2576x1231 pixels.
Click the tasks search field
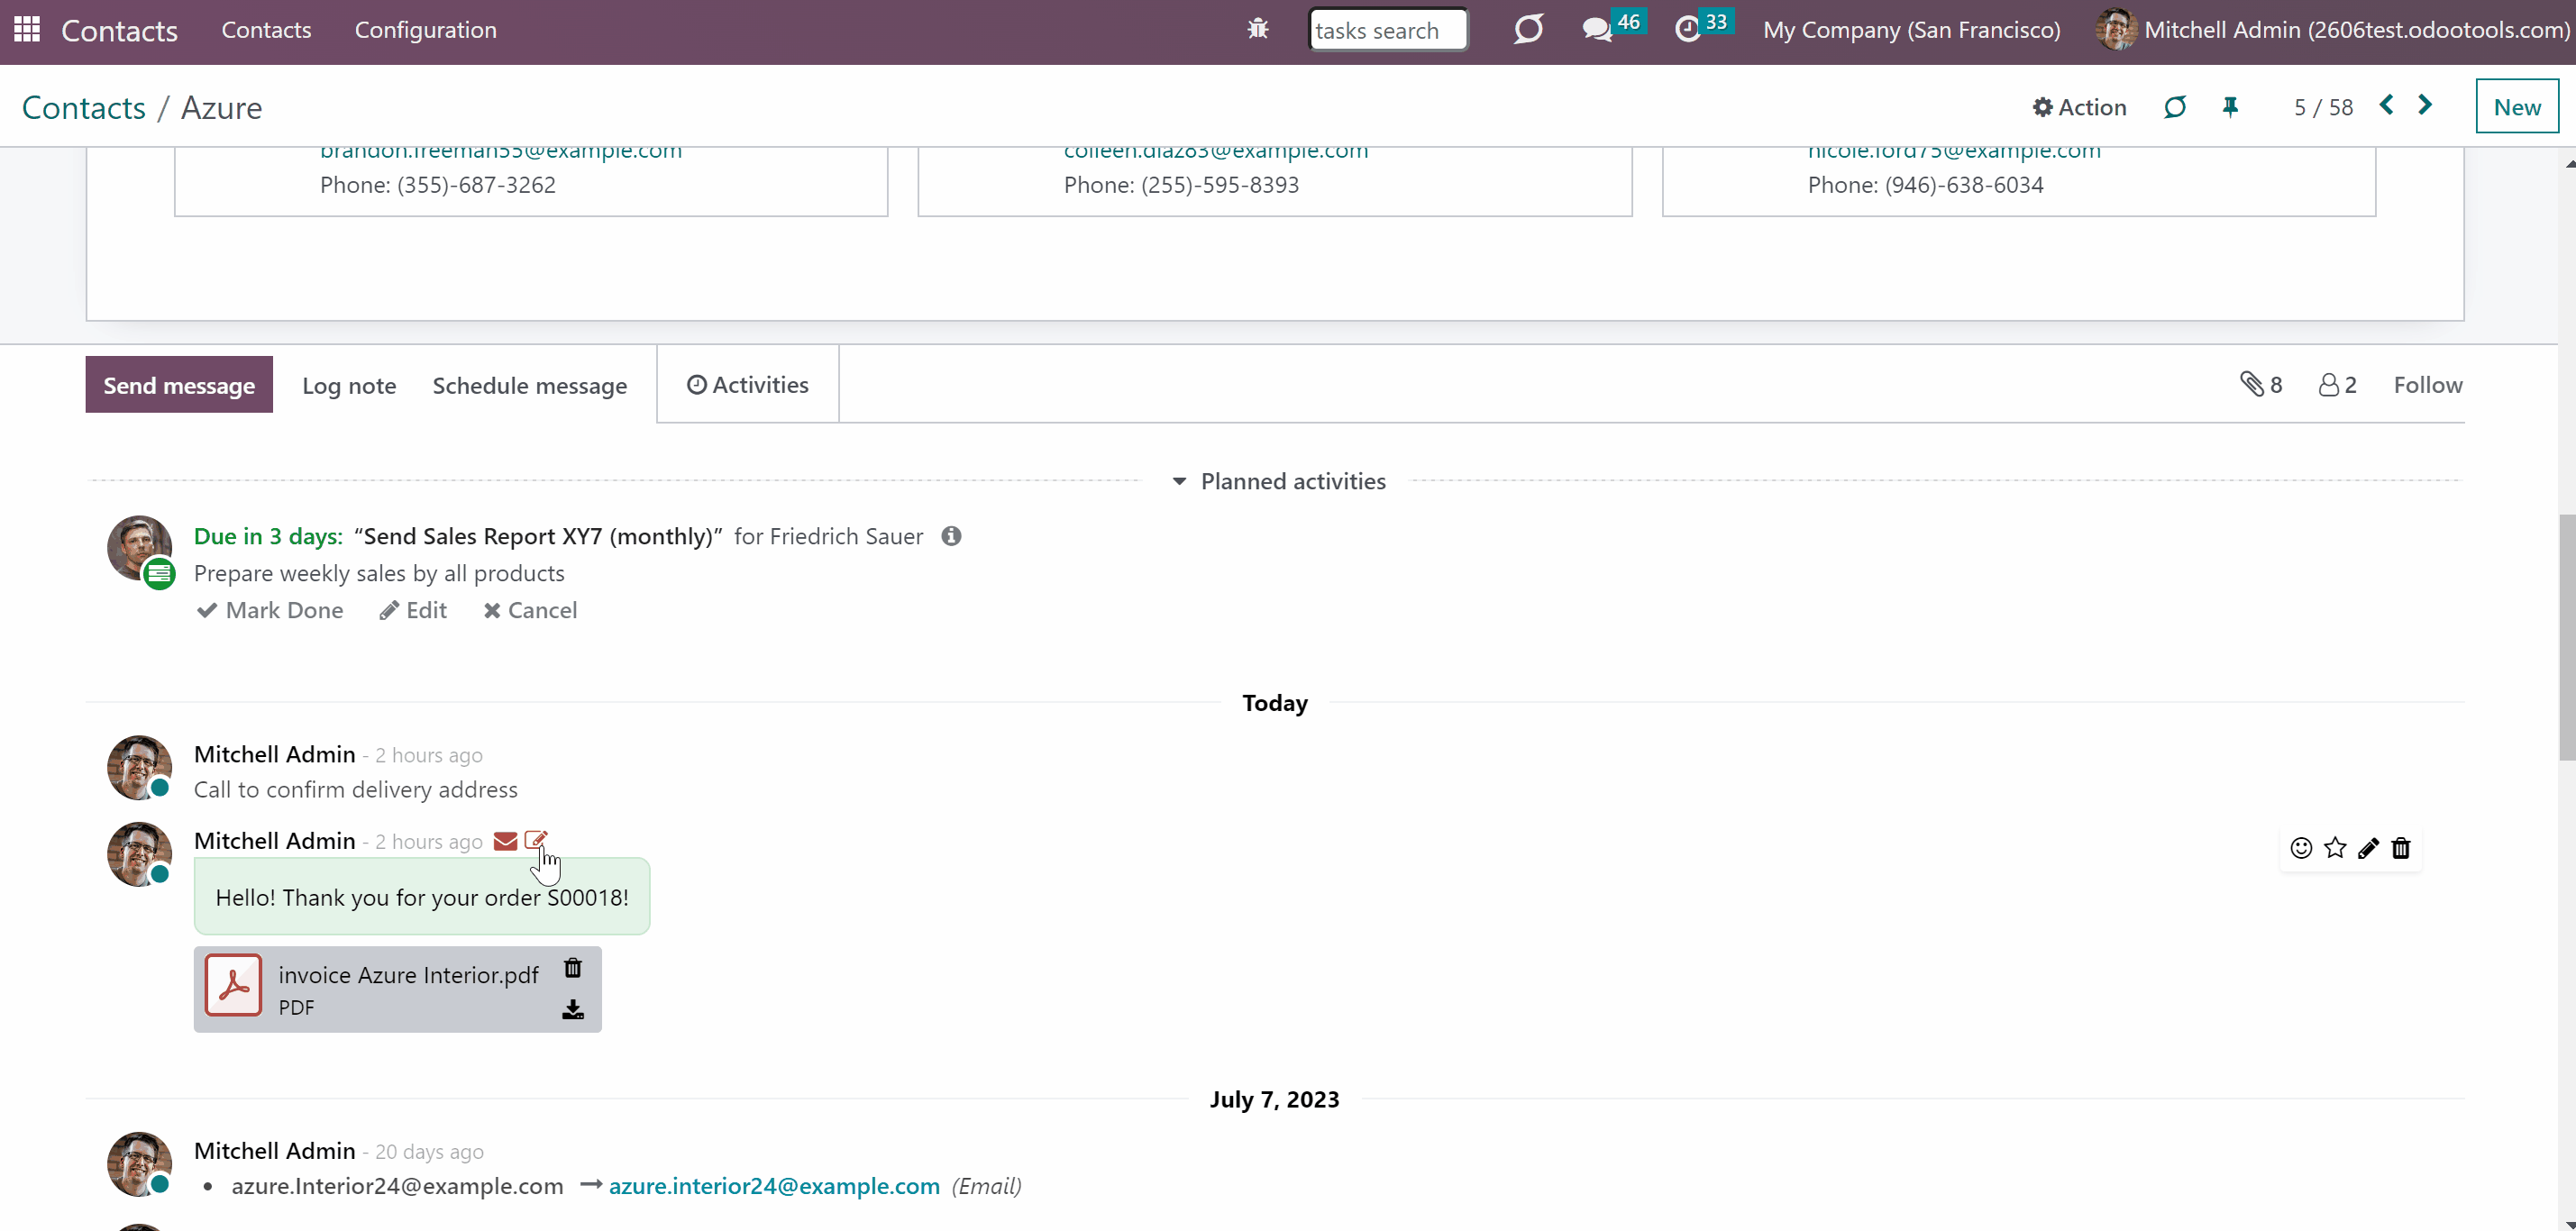pyautogui.click(x=1388, y=30)
